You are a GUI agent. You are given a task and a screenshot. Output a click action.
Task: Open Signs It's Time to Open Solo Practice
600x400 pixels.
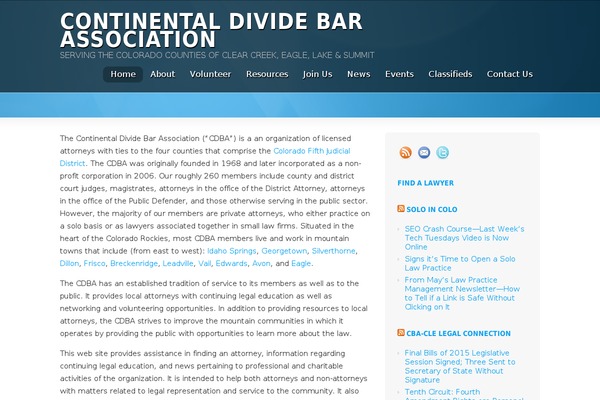coord(460,263)
